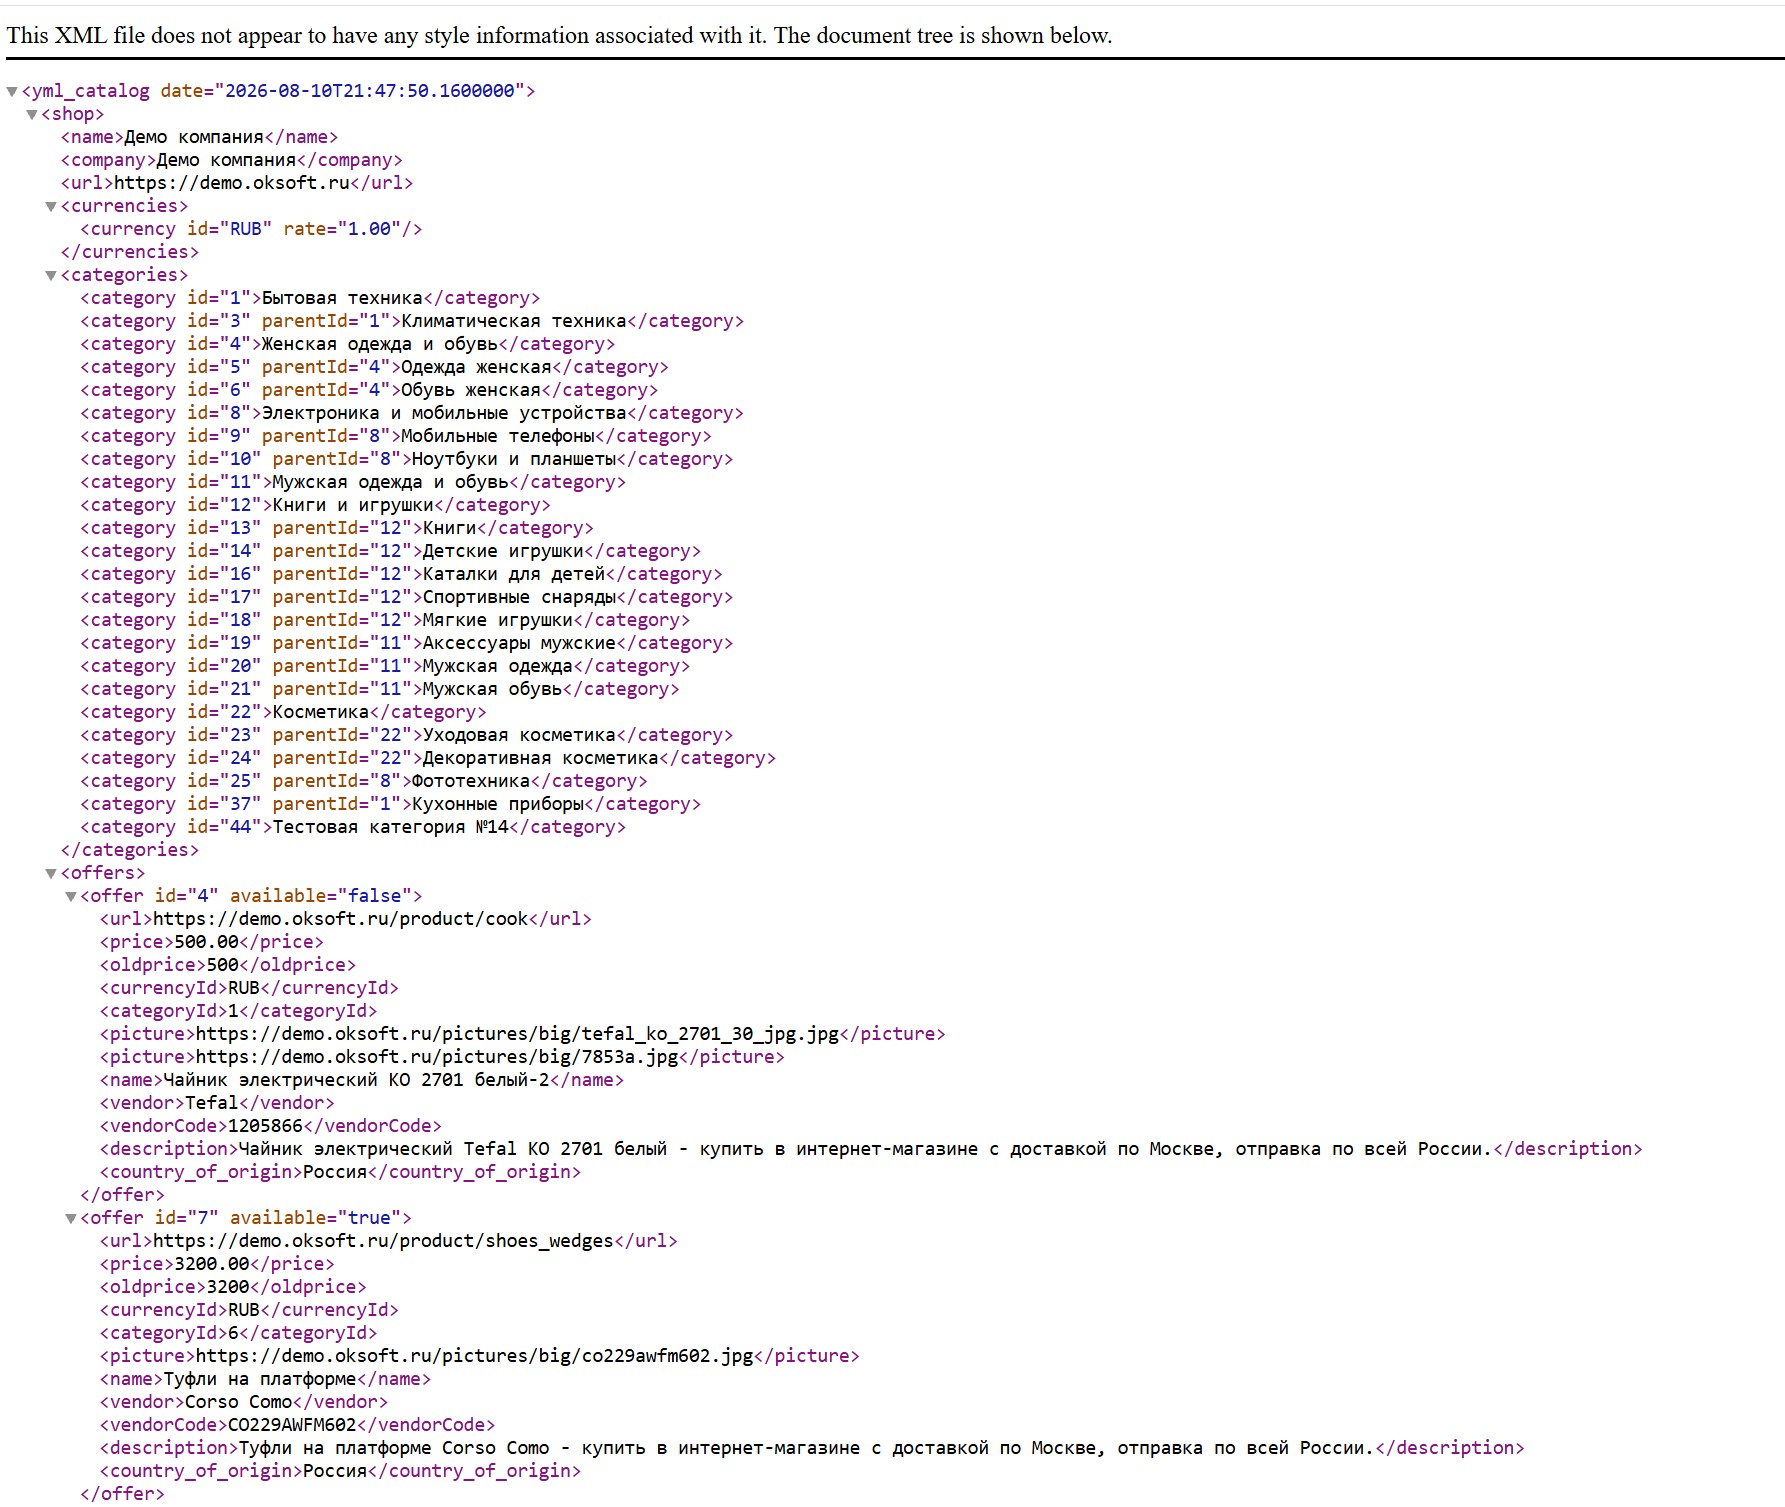1785x1507 pixels.
Task: Click the Corso Como description line
Action: pos(812,1448)
